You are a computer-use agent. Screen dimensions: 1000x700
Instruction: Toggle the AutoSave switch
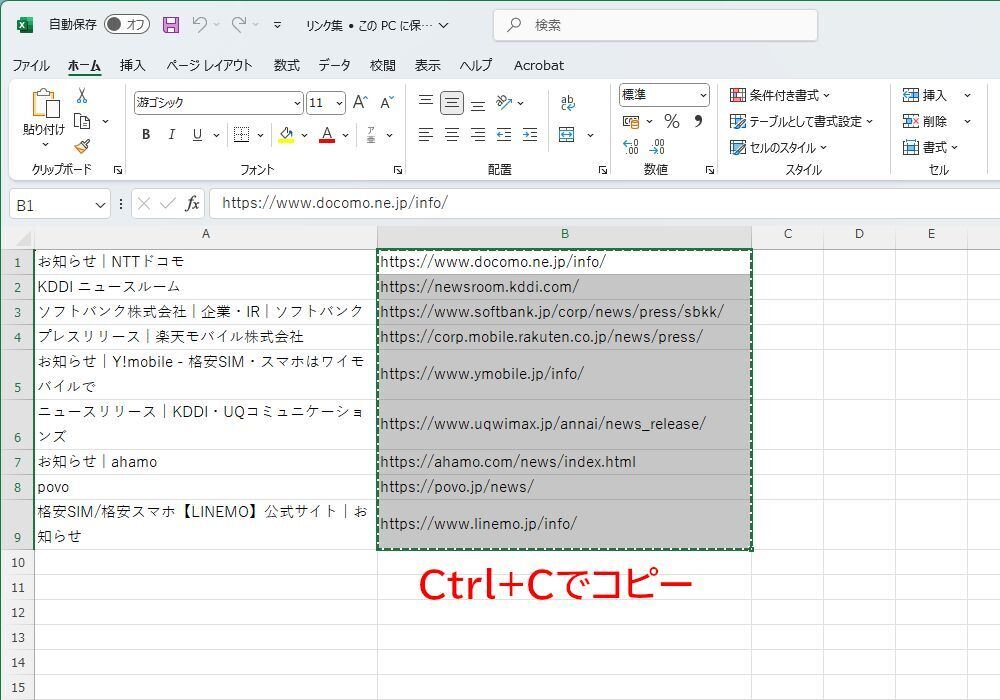127,25
